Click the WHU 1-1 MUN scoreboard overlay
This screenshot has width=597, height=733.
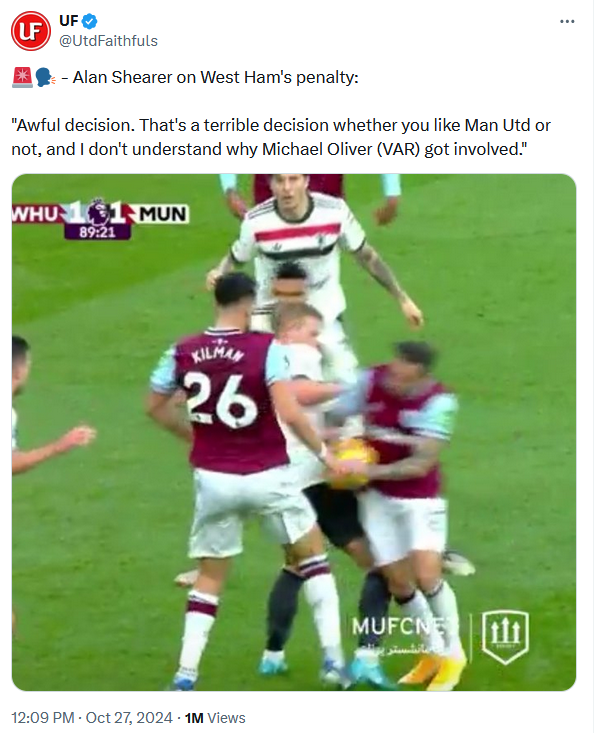(101, 219)
